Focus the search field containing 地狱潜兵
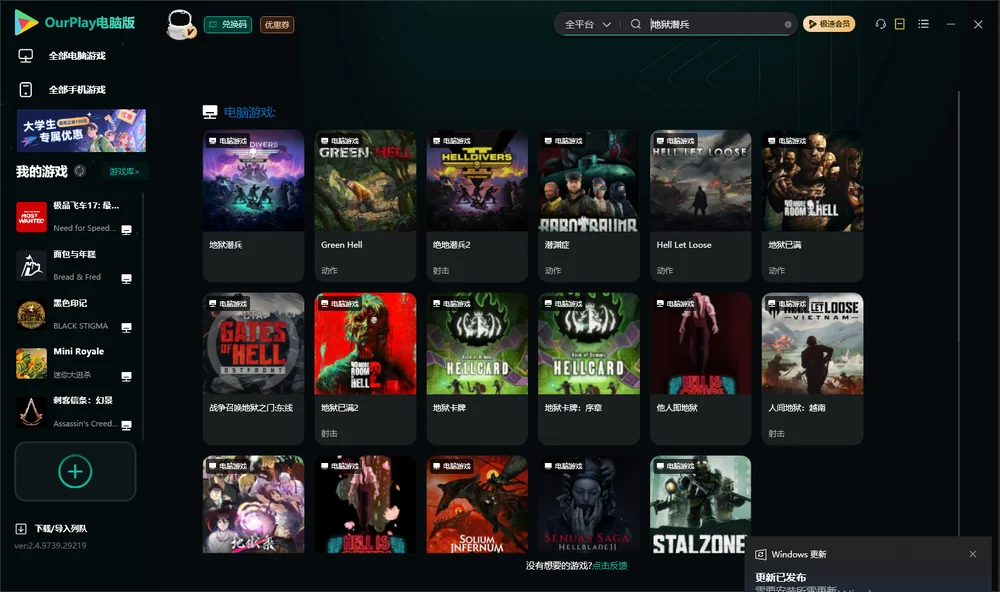This screenshot has width=1000, height=592. pyautogui.click(x=716, y=24)
